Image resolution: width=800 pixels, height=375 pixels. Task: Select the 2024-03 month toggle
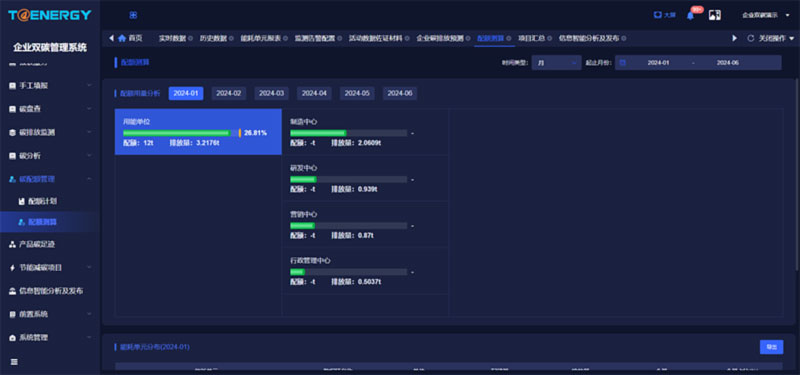271,93
